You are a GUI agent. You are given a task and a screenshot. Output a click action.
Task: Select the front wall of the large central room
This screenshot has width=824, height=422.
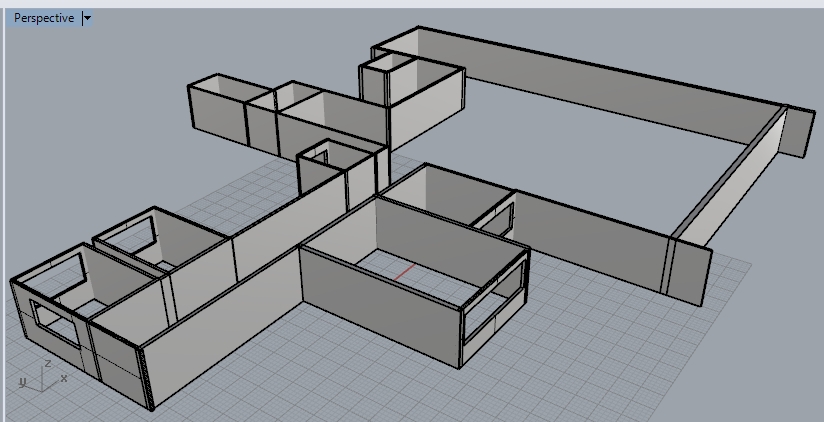pyautogui.click(x=380, y=300)
